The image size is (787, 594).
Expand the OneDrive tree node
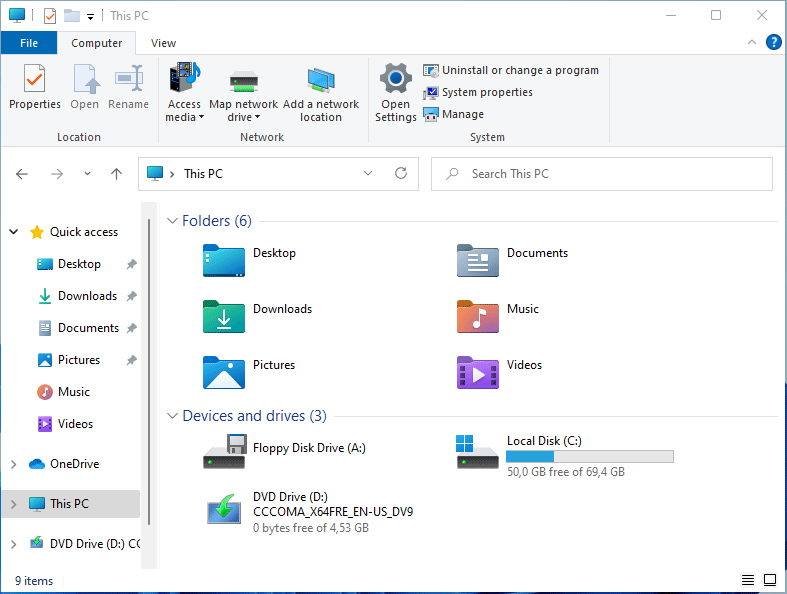[14, 464]
